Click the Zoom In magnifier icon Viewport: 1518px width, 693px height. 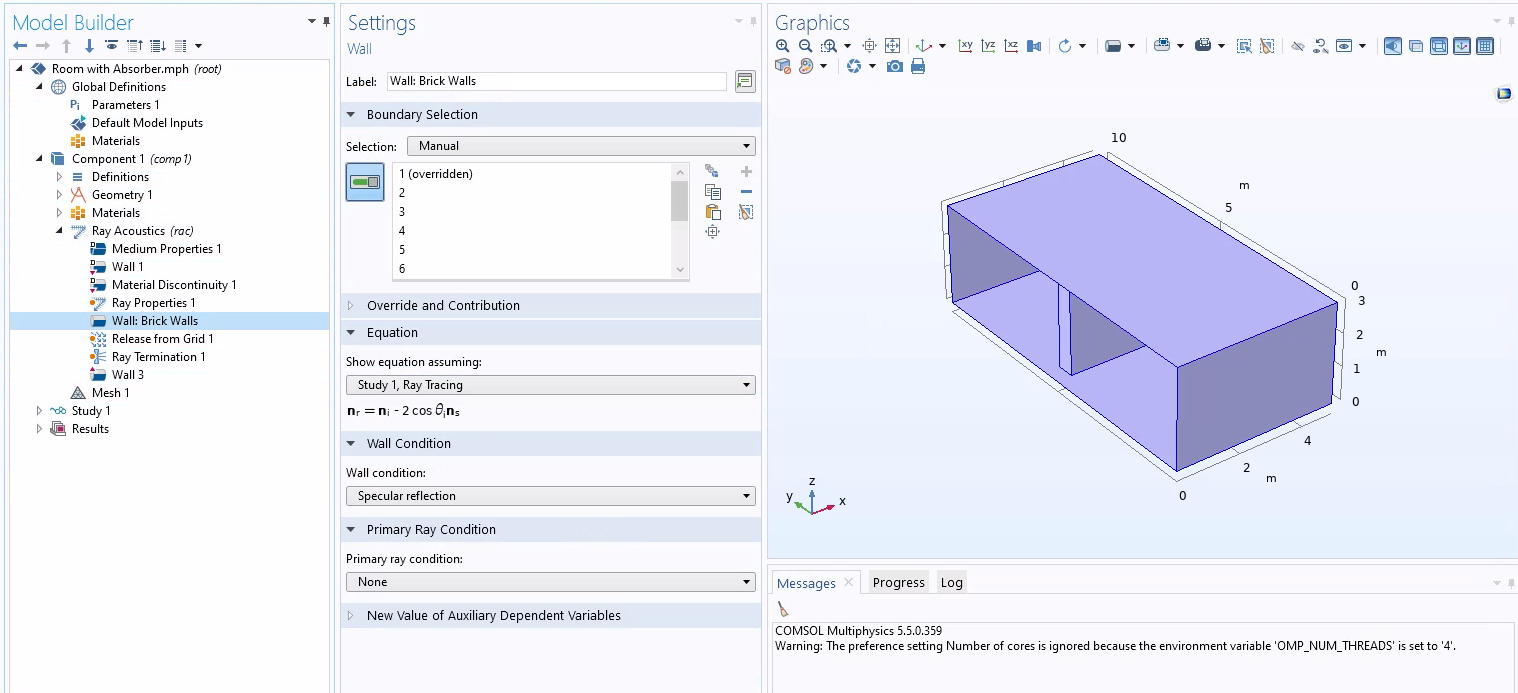[783, 46]
